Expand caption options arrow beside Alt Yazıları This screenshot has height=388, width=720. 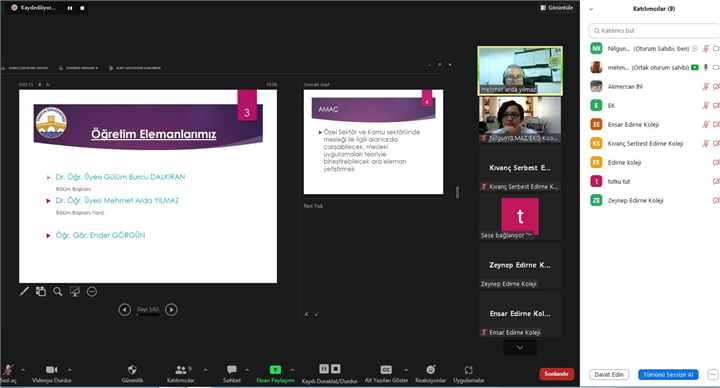(x=406, y=370)
